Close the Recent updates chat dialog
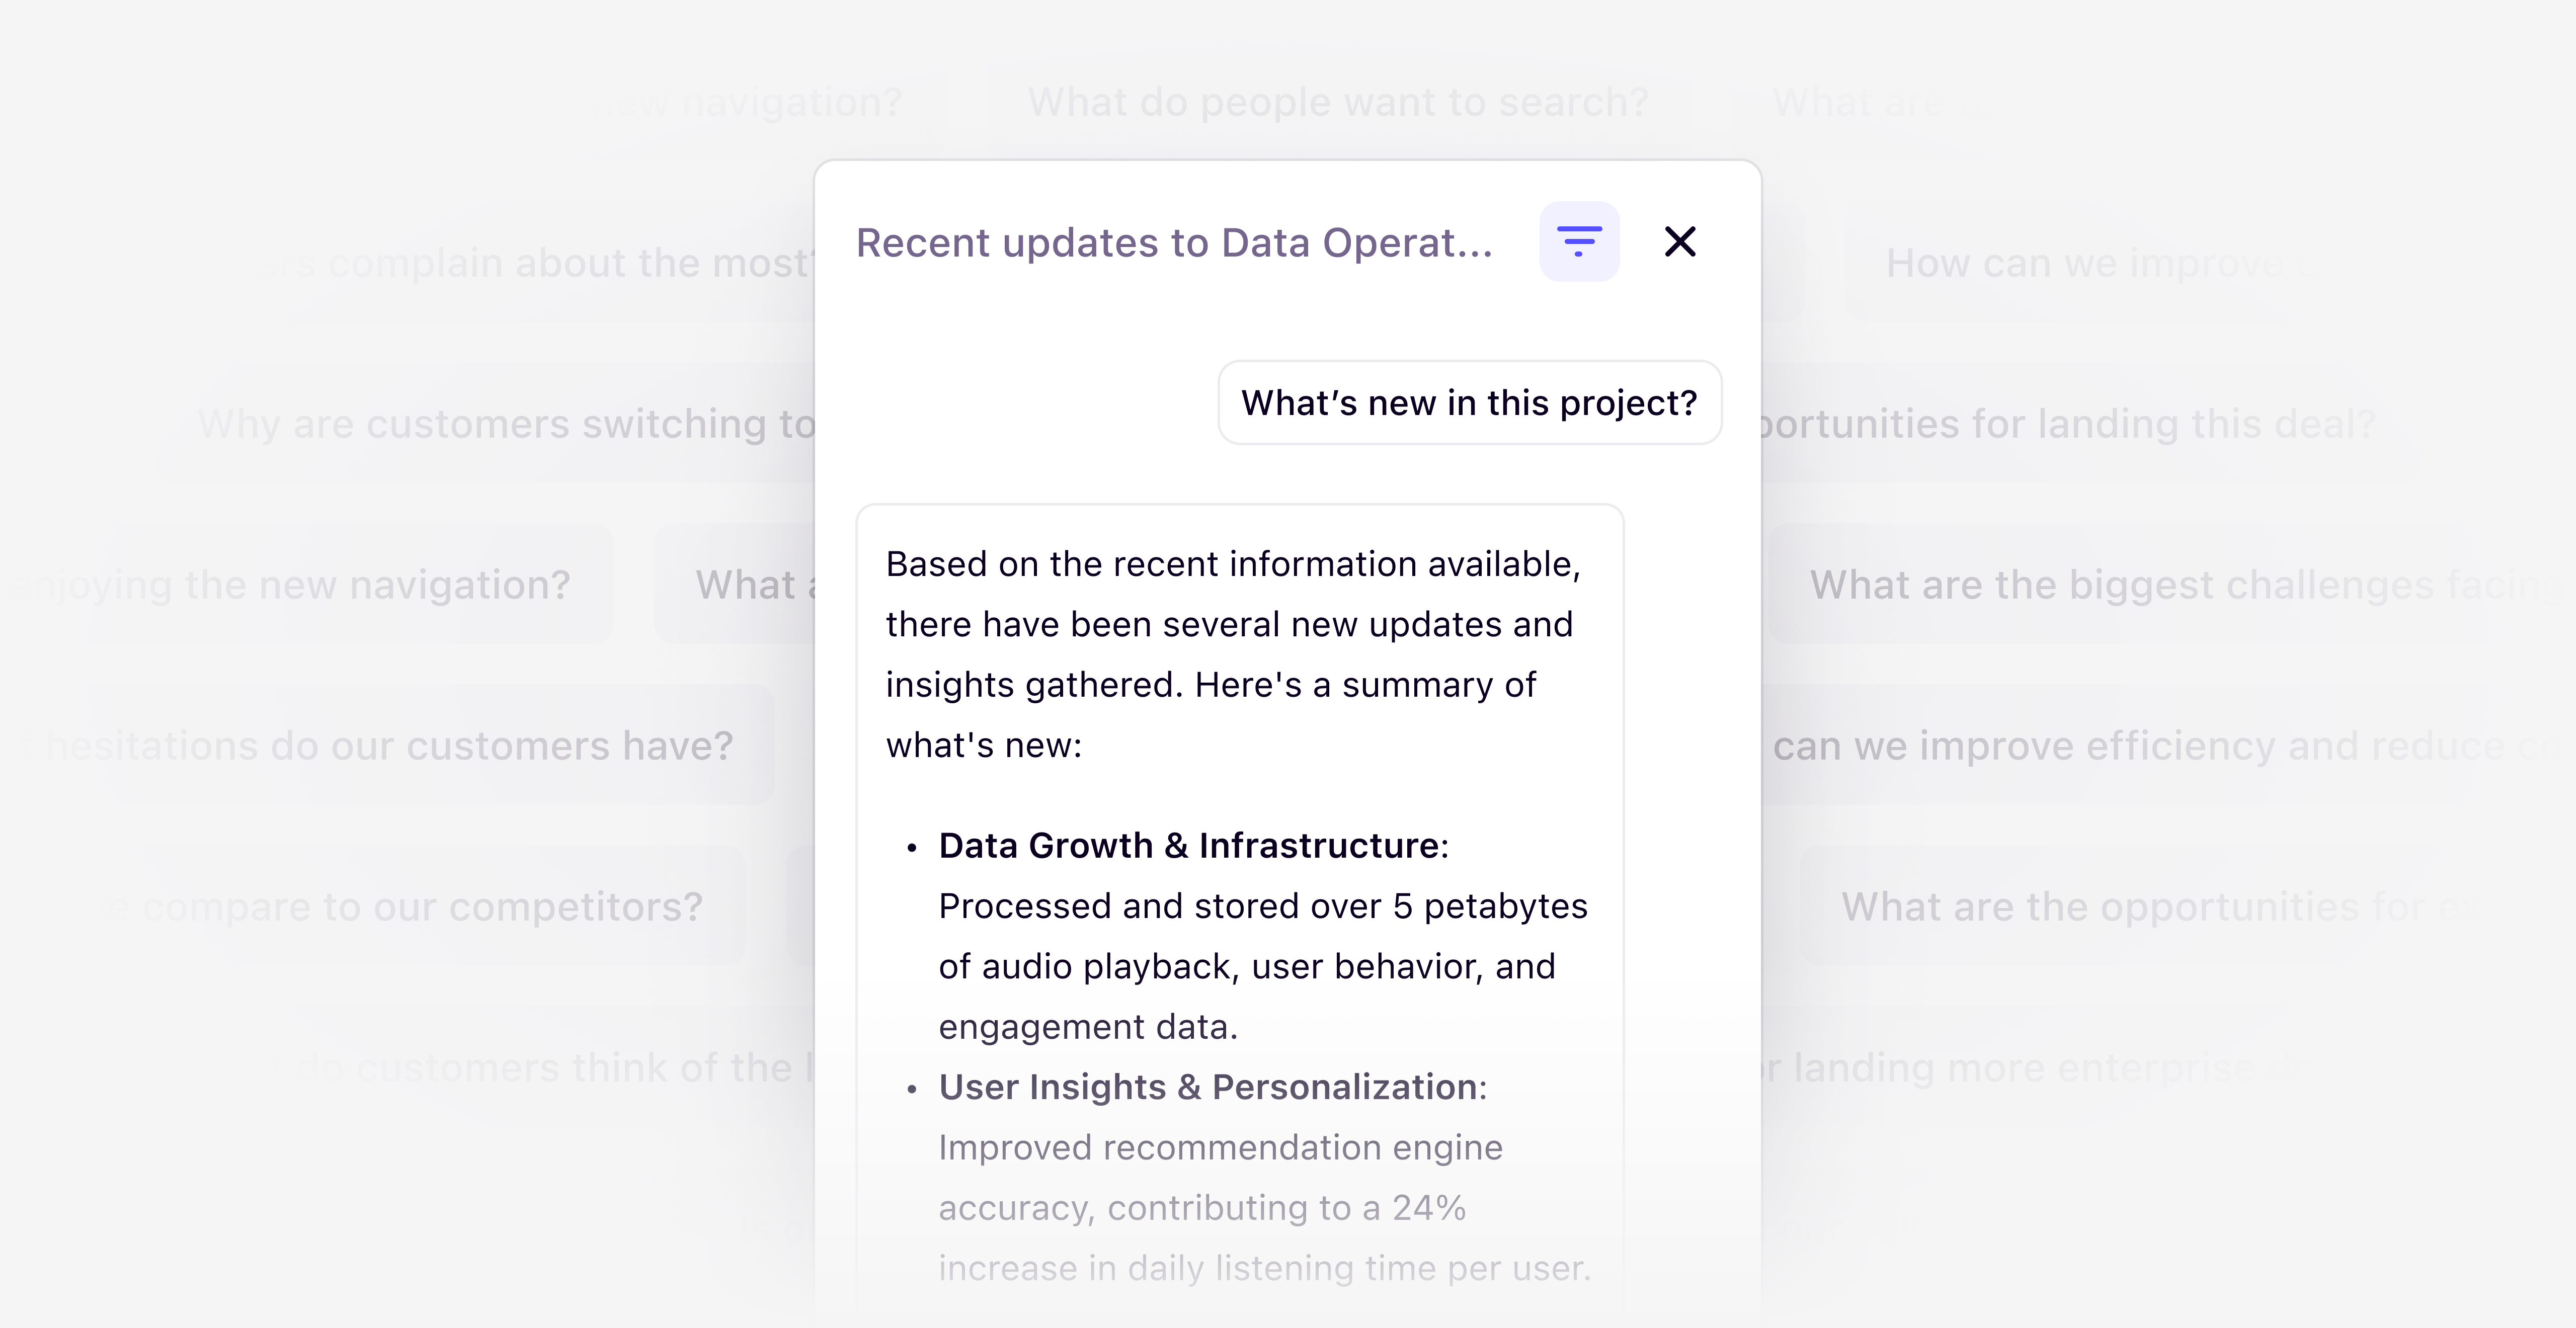 (x=1680, y=241)
